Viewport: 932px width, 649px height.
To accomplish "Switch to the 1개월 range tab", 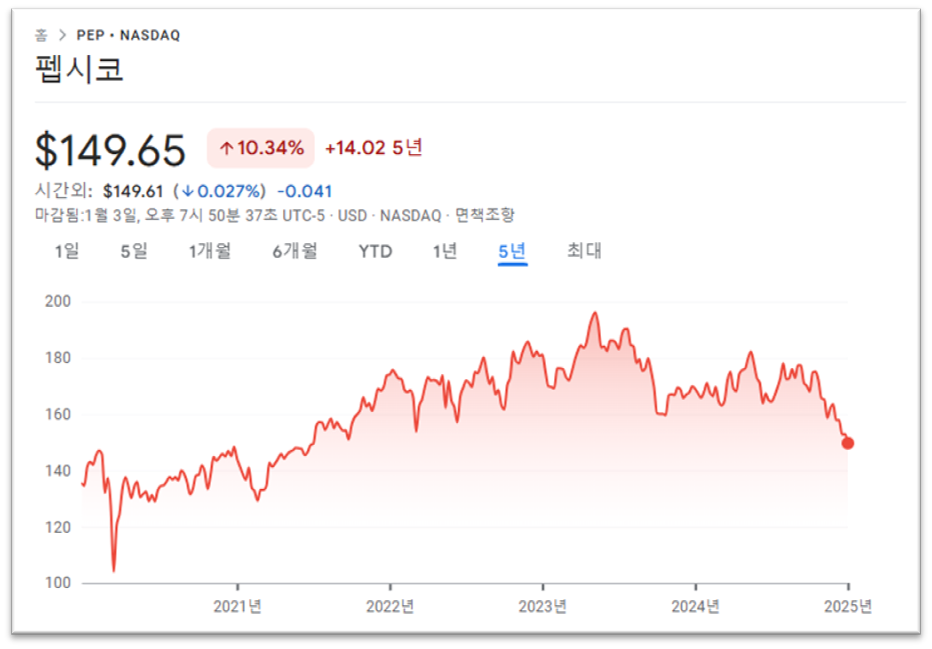I will (210, 251).
